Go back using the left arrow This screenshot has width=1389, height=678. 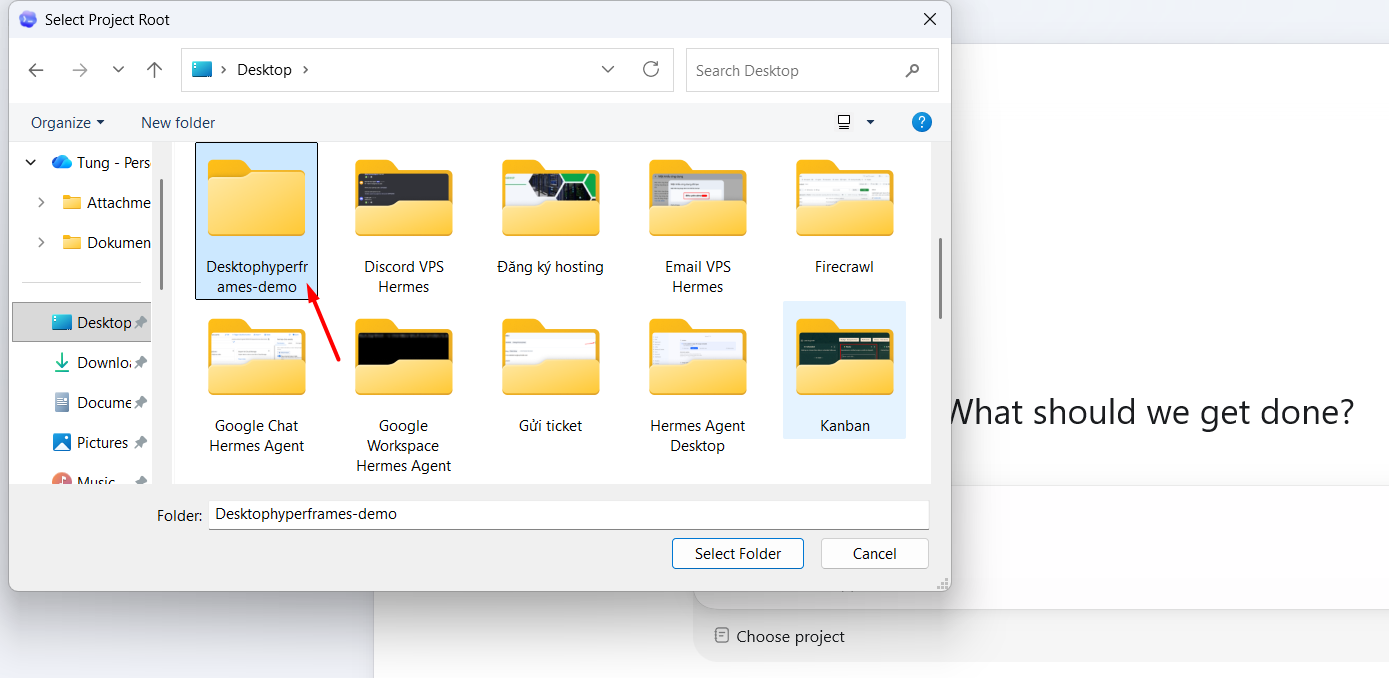coord(36,70)
